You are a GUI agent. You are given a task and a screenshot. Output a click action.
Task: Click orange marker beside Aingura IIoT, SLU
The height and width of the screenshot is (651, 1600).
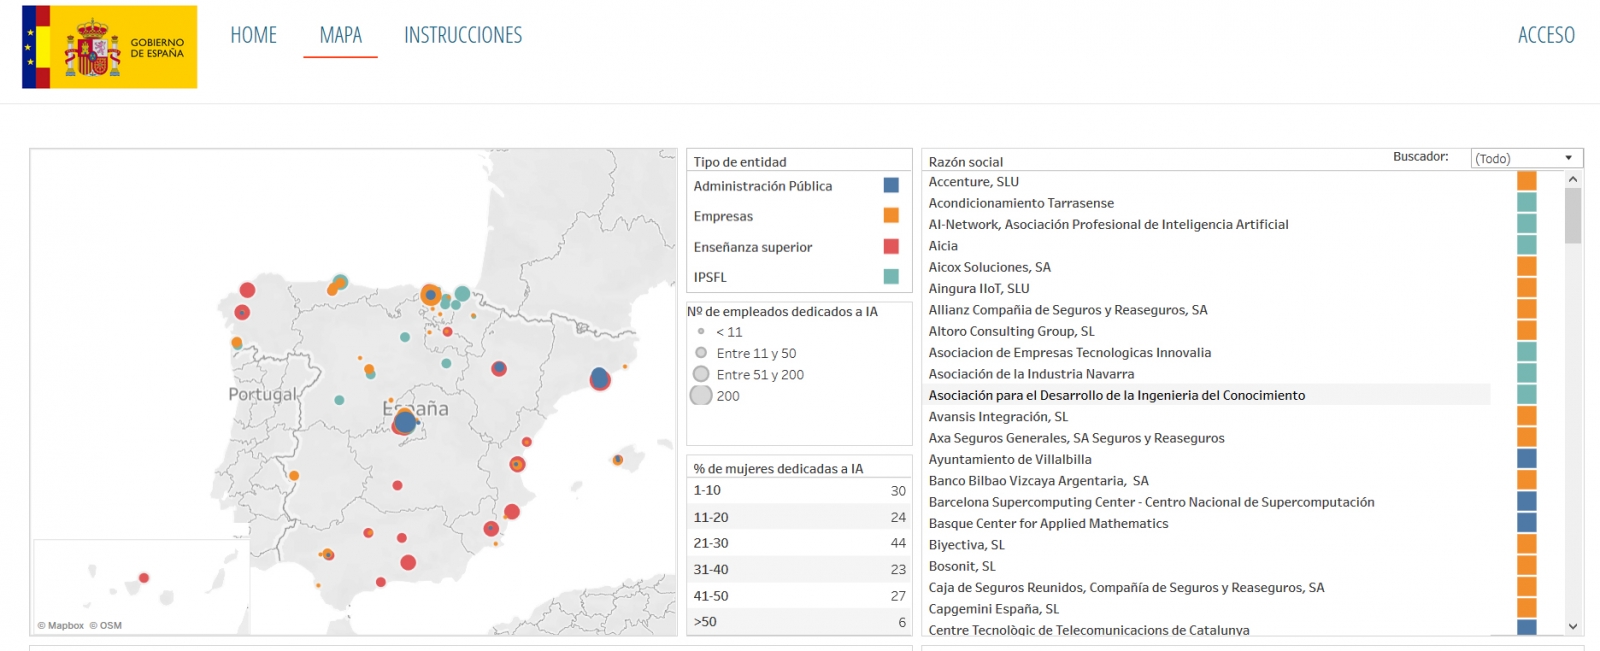point(1527,288)
